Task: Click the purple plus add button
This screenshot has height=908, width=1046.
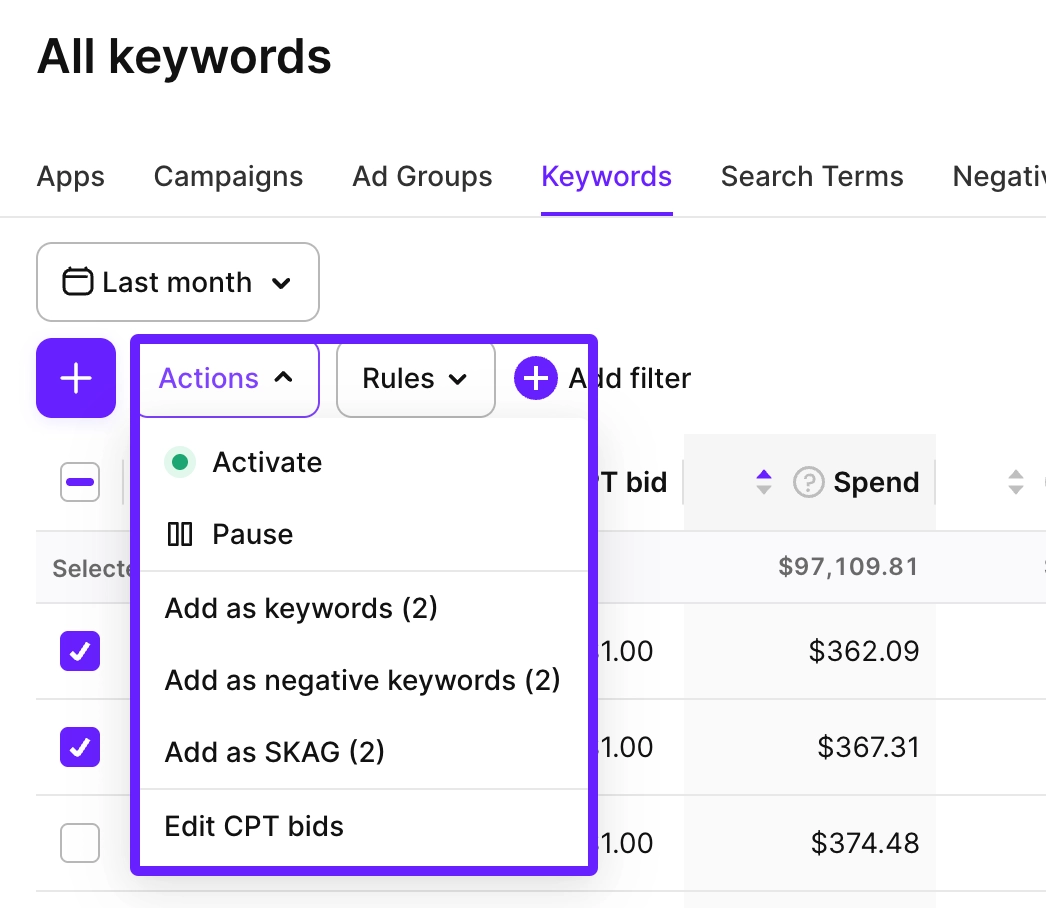Action: pyautogui.click(x=76, y=378)
